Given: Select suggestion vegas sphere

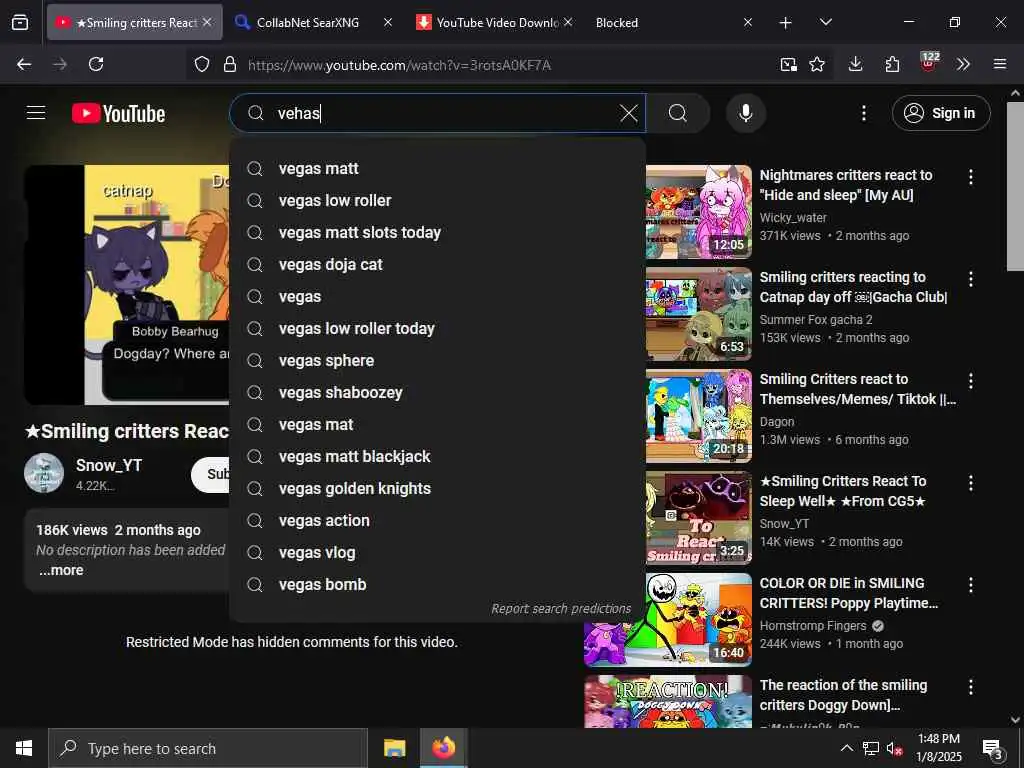Looking at the screenshot, I should point(438,360).
